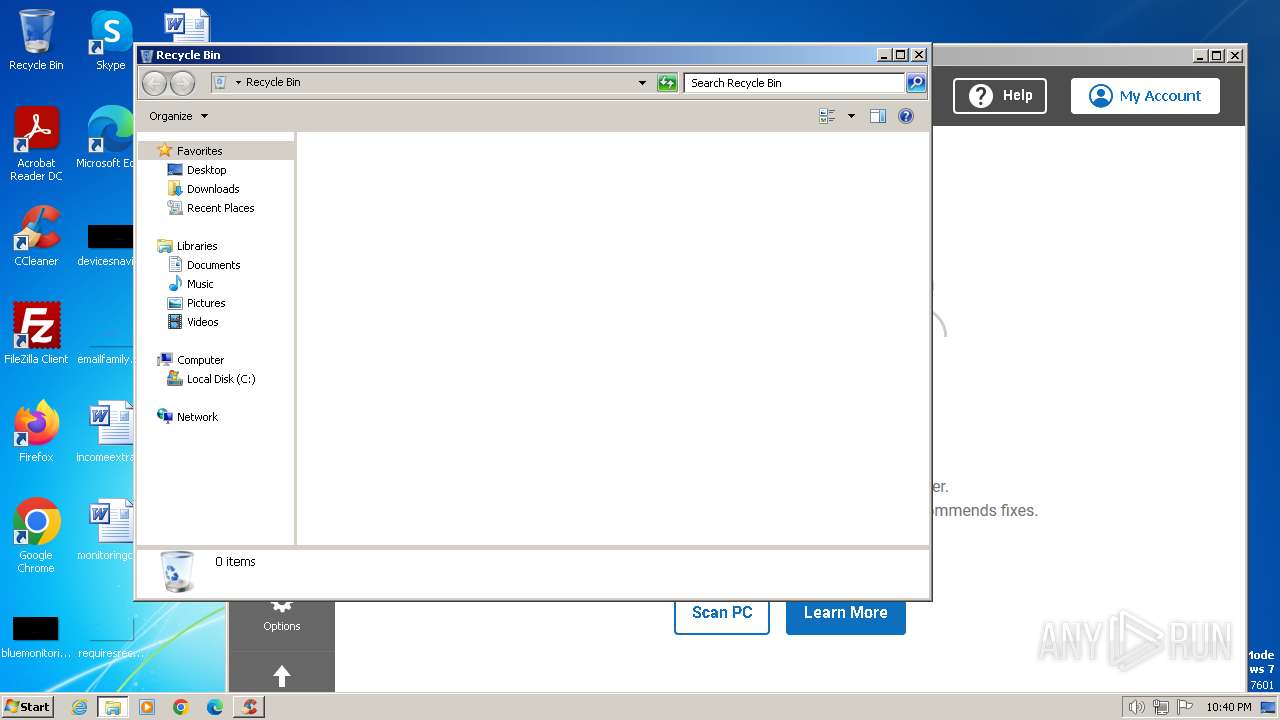The image size is (1280, 720).
Task: Open Internet Explorer from taskbar
Action: (x=80, y=707)
